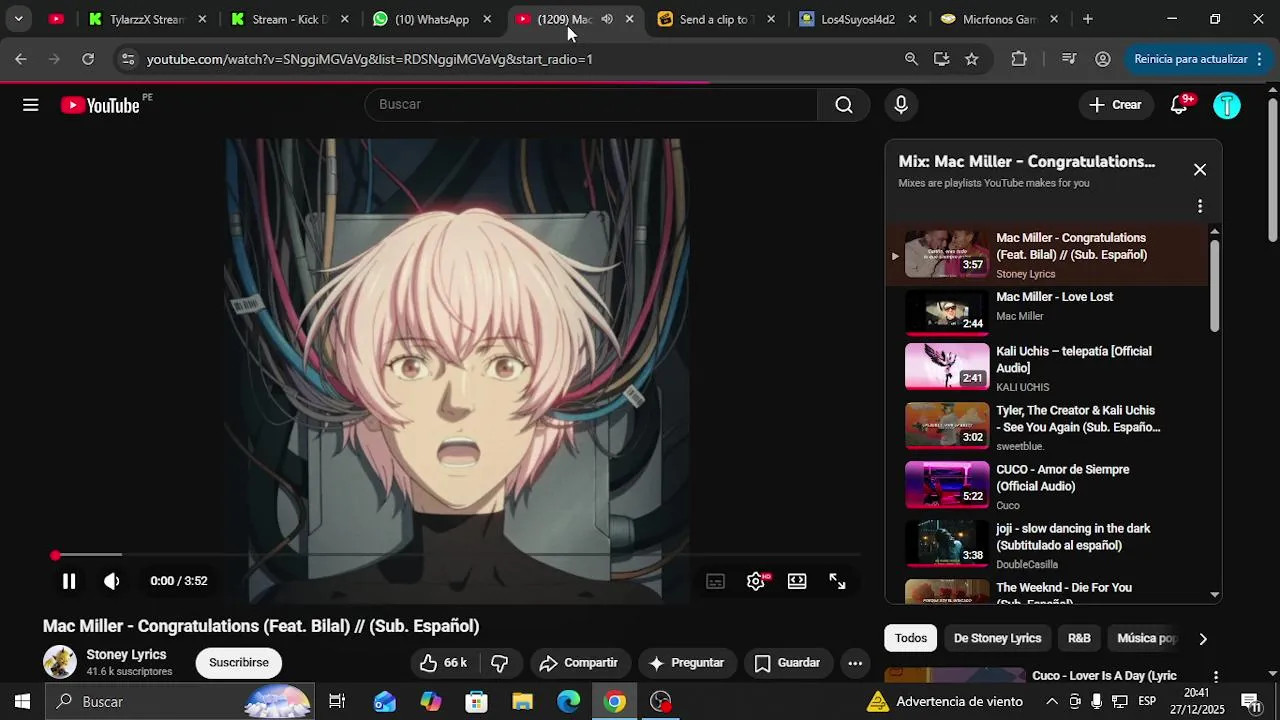Switch to the Send a clip tab
1280x720 pixels.
pyautogui.click(x=714, y=19)
